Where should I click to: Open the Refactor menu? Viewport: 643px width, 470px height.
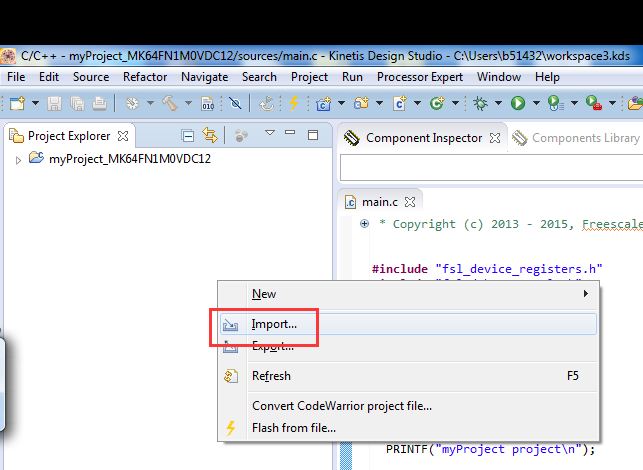click(x=145, y=77)
